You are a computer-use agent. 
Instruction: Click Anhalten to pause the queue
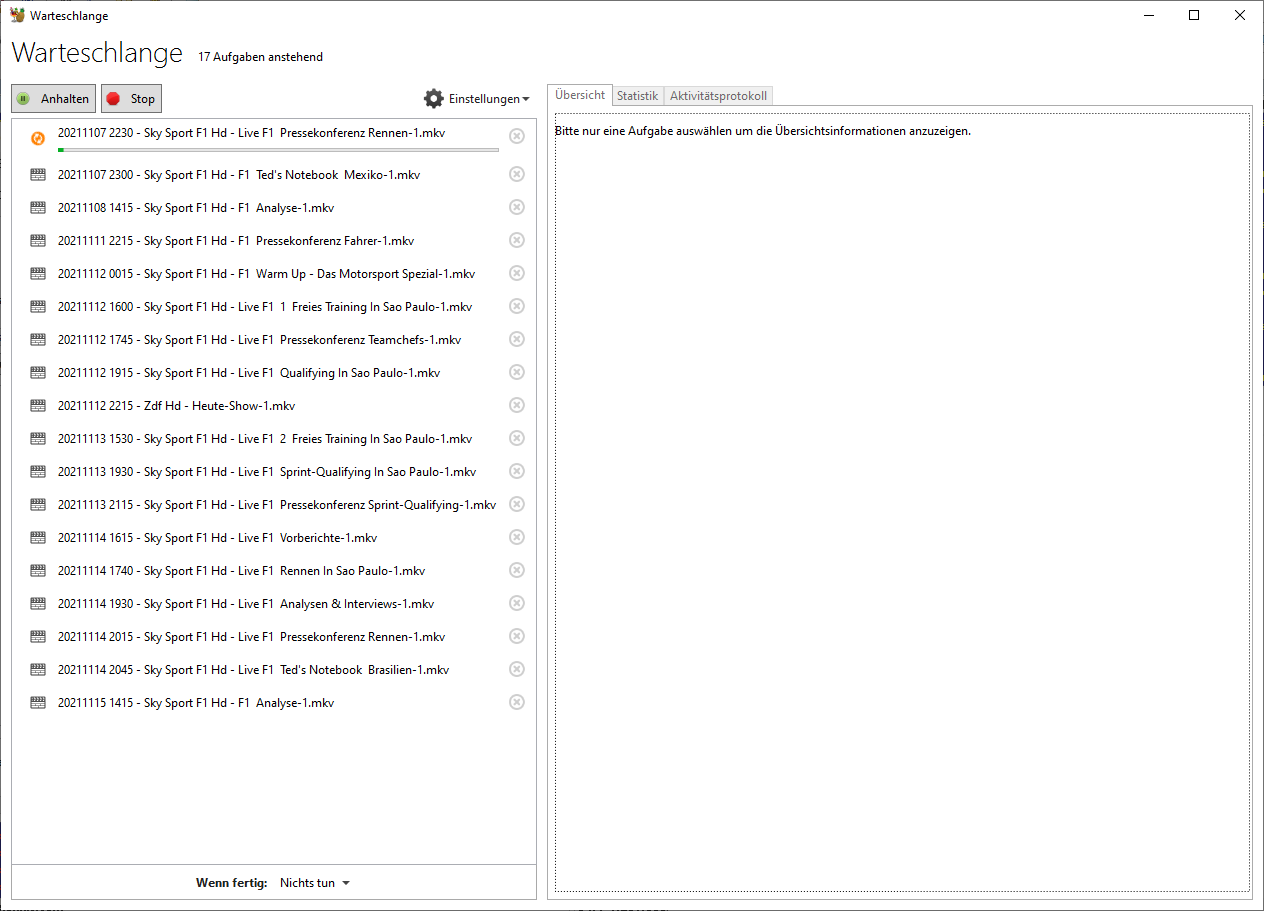coord(53,98)
